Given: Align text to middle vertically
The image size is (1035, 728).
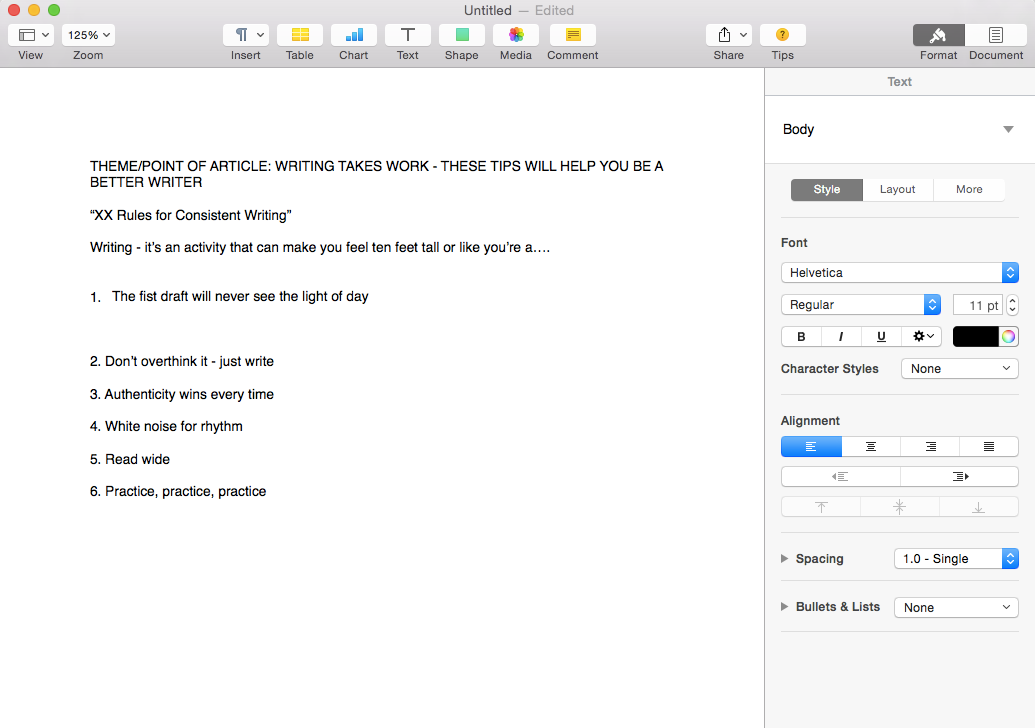Looking at the screenshot, I should 900,507.
